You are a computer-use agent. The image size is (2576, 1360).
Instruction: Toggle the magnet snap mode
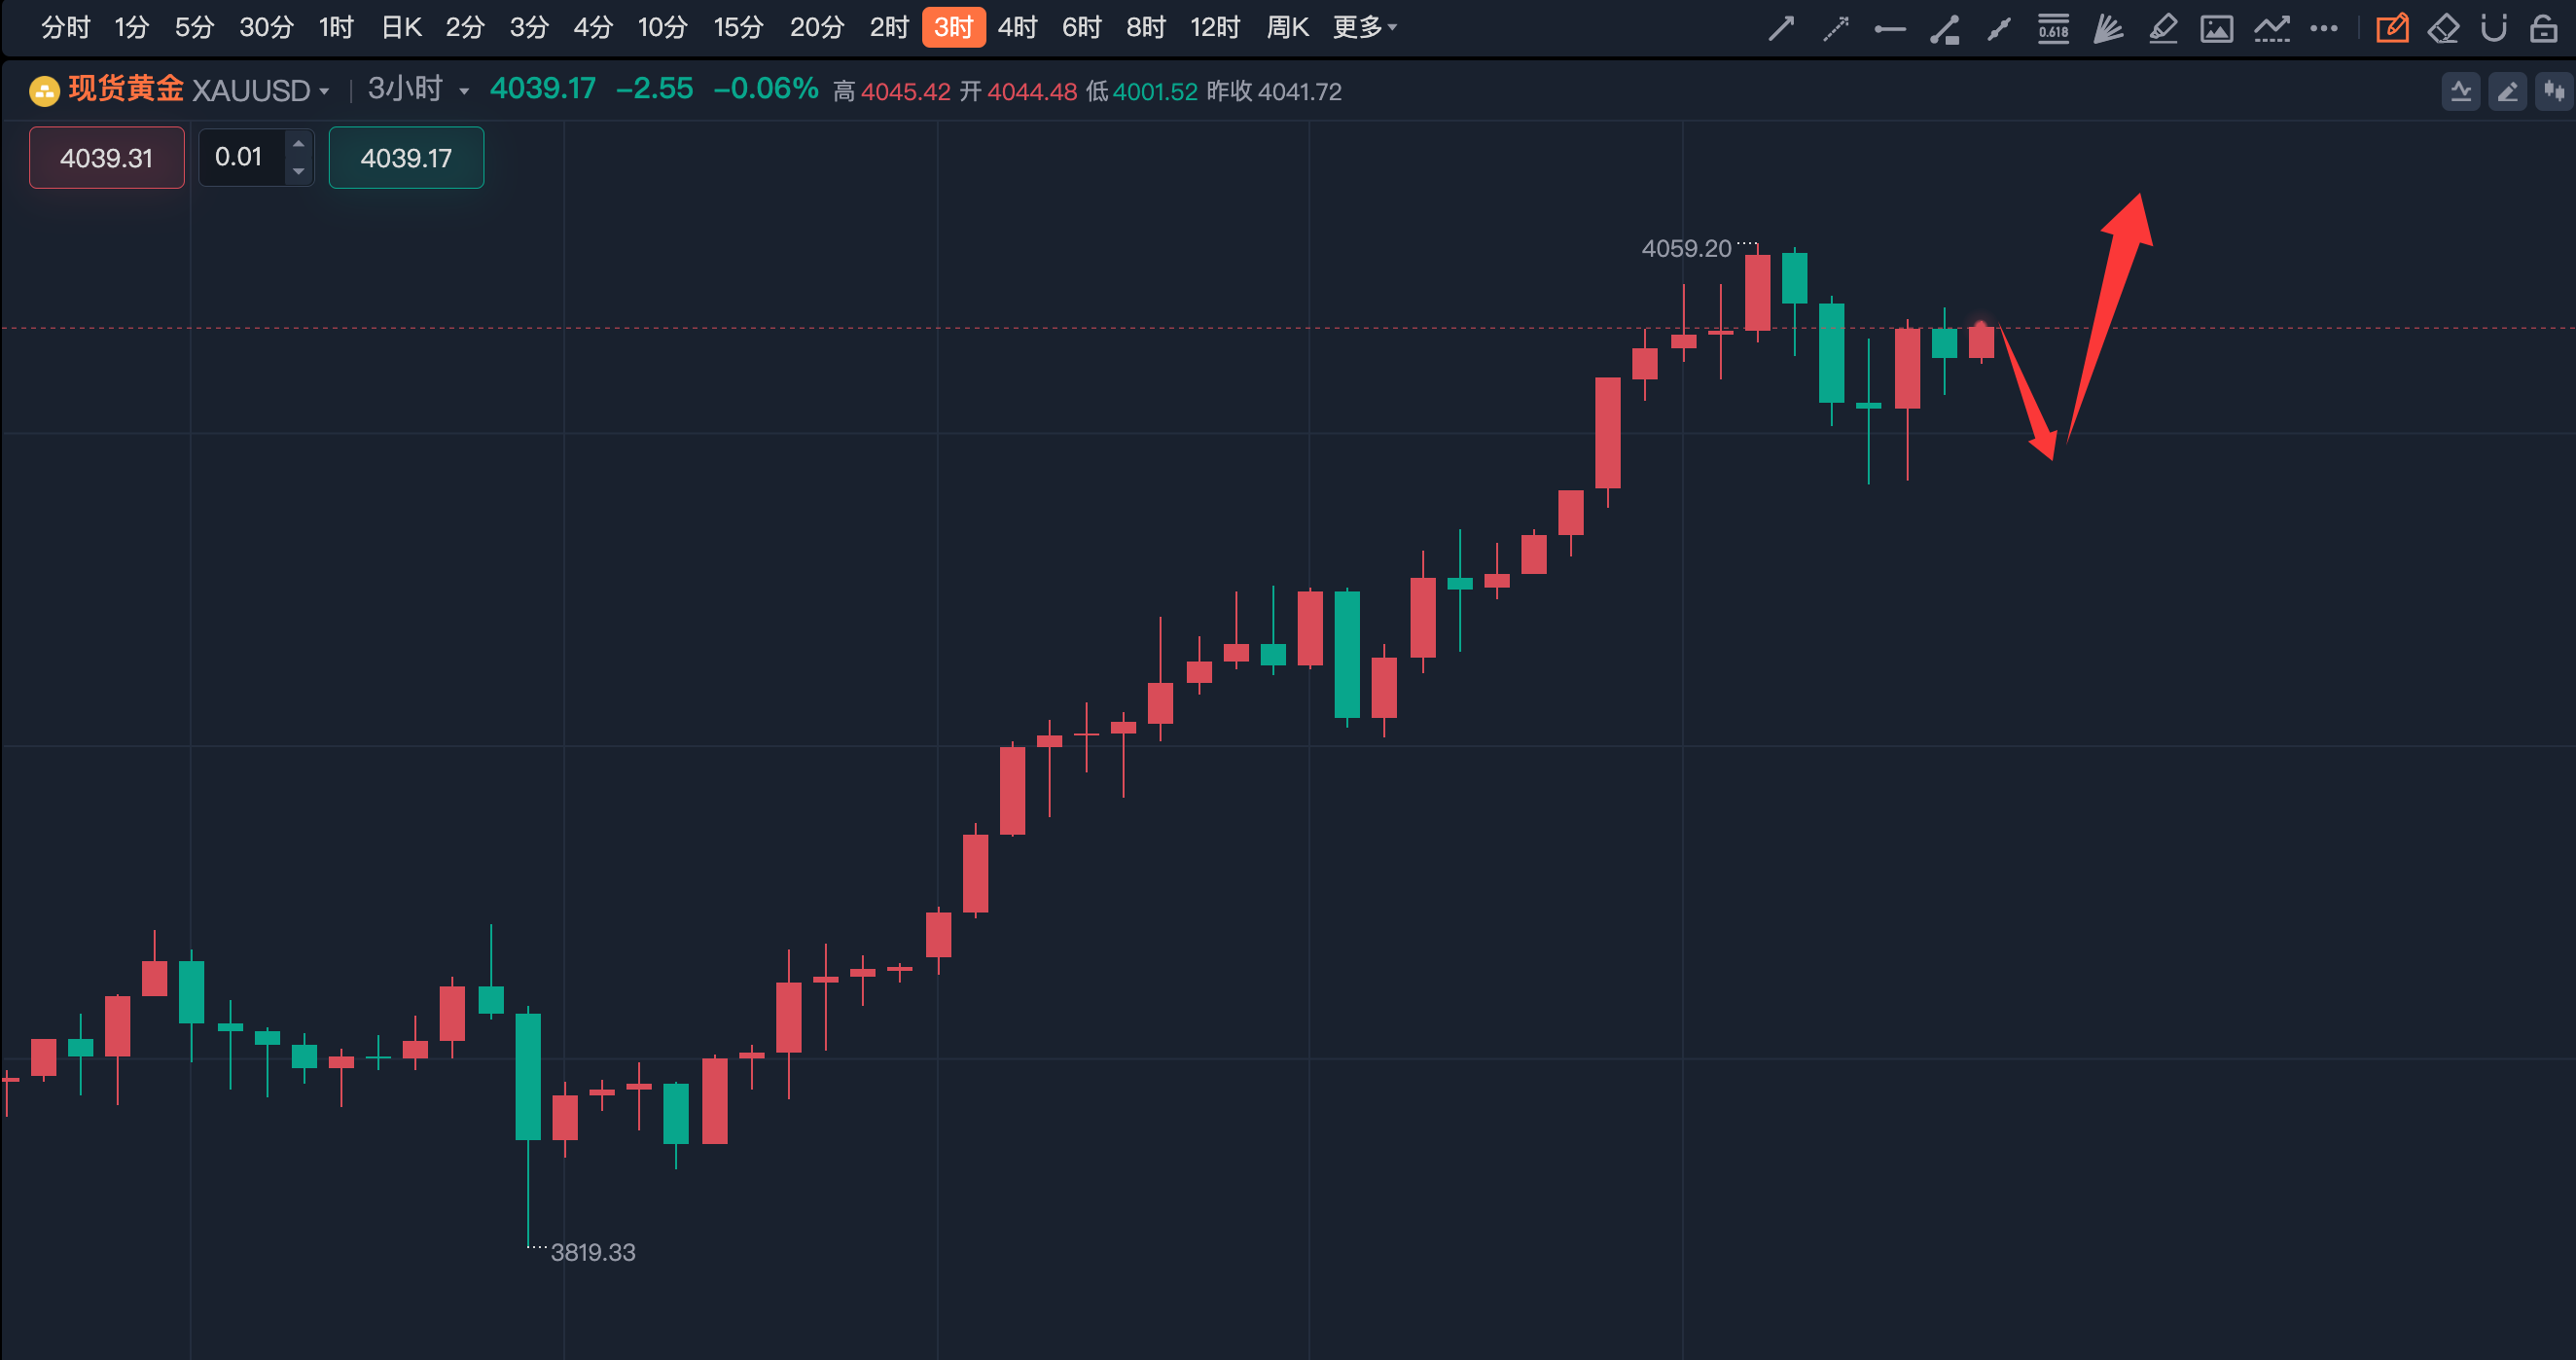point(2494,28)
